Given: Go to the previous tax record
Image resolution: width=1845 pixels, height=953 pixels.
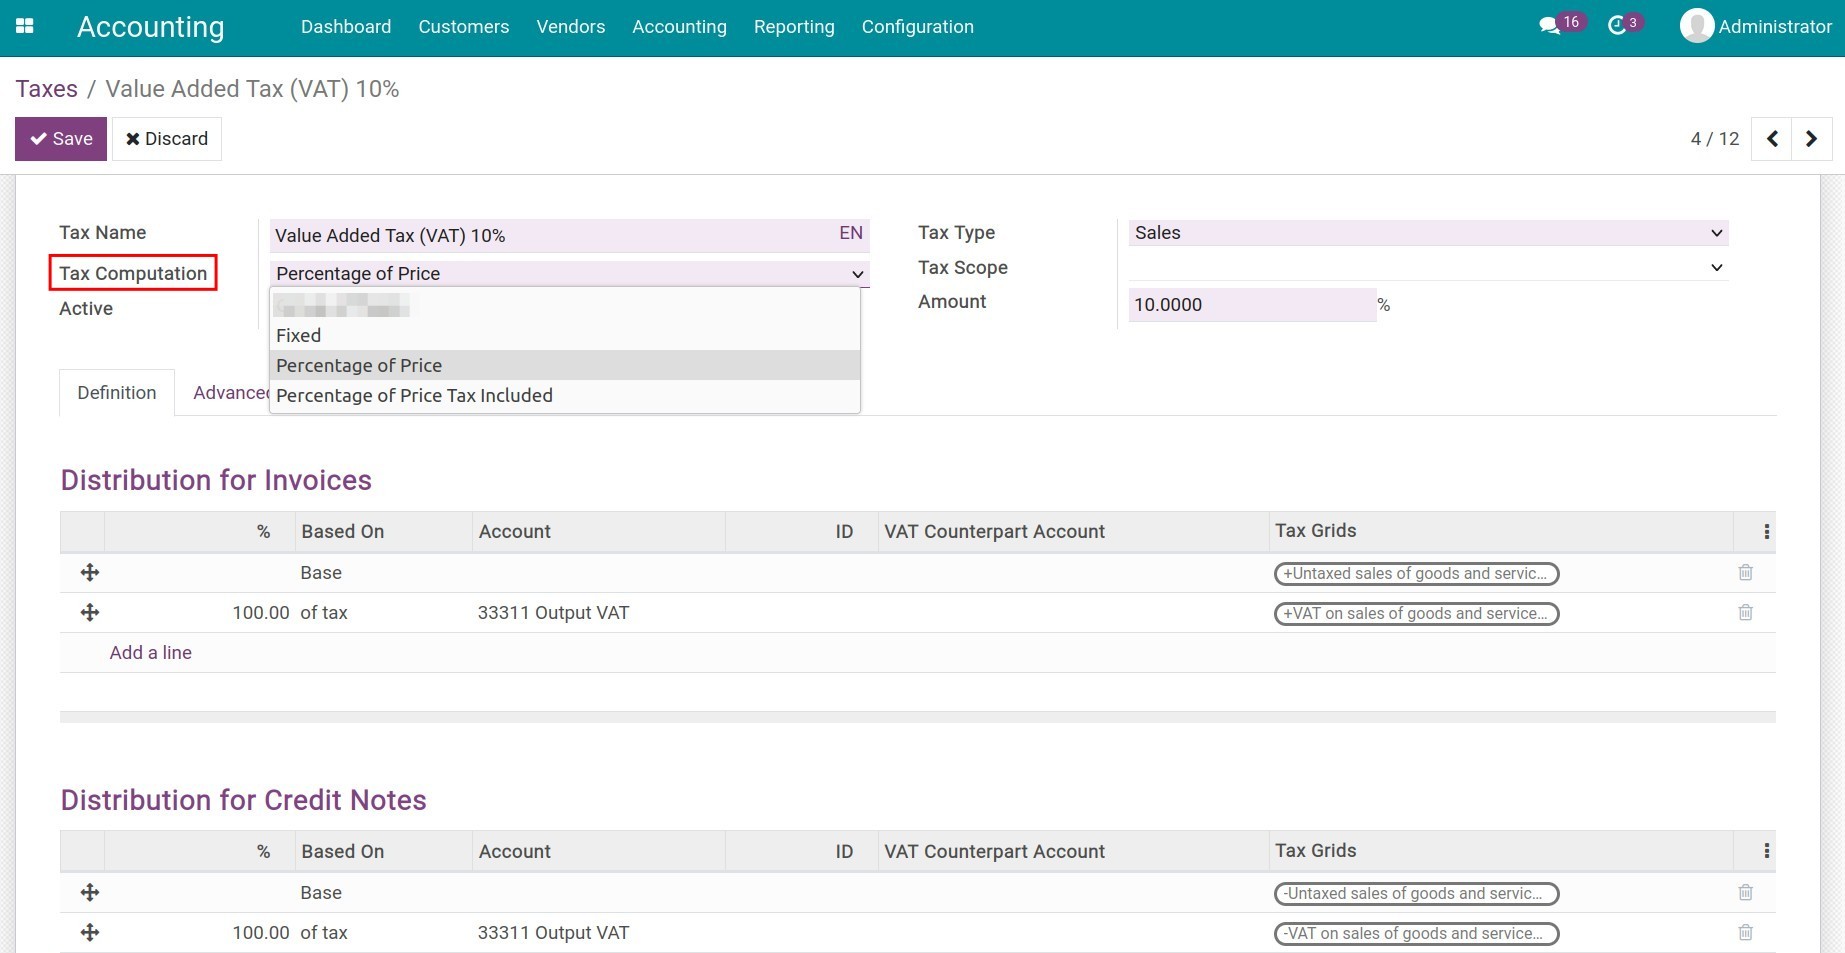Looking at the screenshot, I should click(x=1772, y=139).
